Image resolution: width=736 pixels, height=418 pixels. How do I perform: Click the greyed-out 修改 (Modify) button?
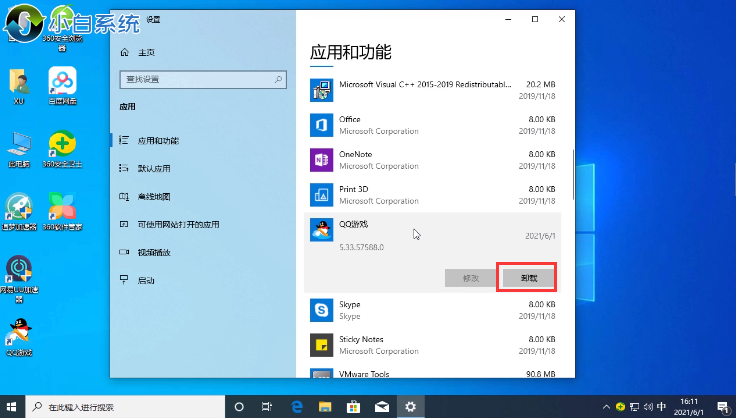[468, 277]
